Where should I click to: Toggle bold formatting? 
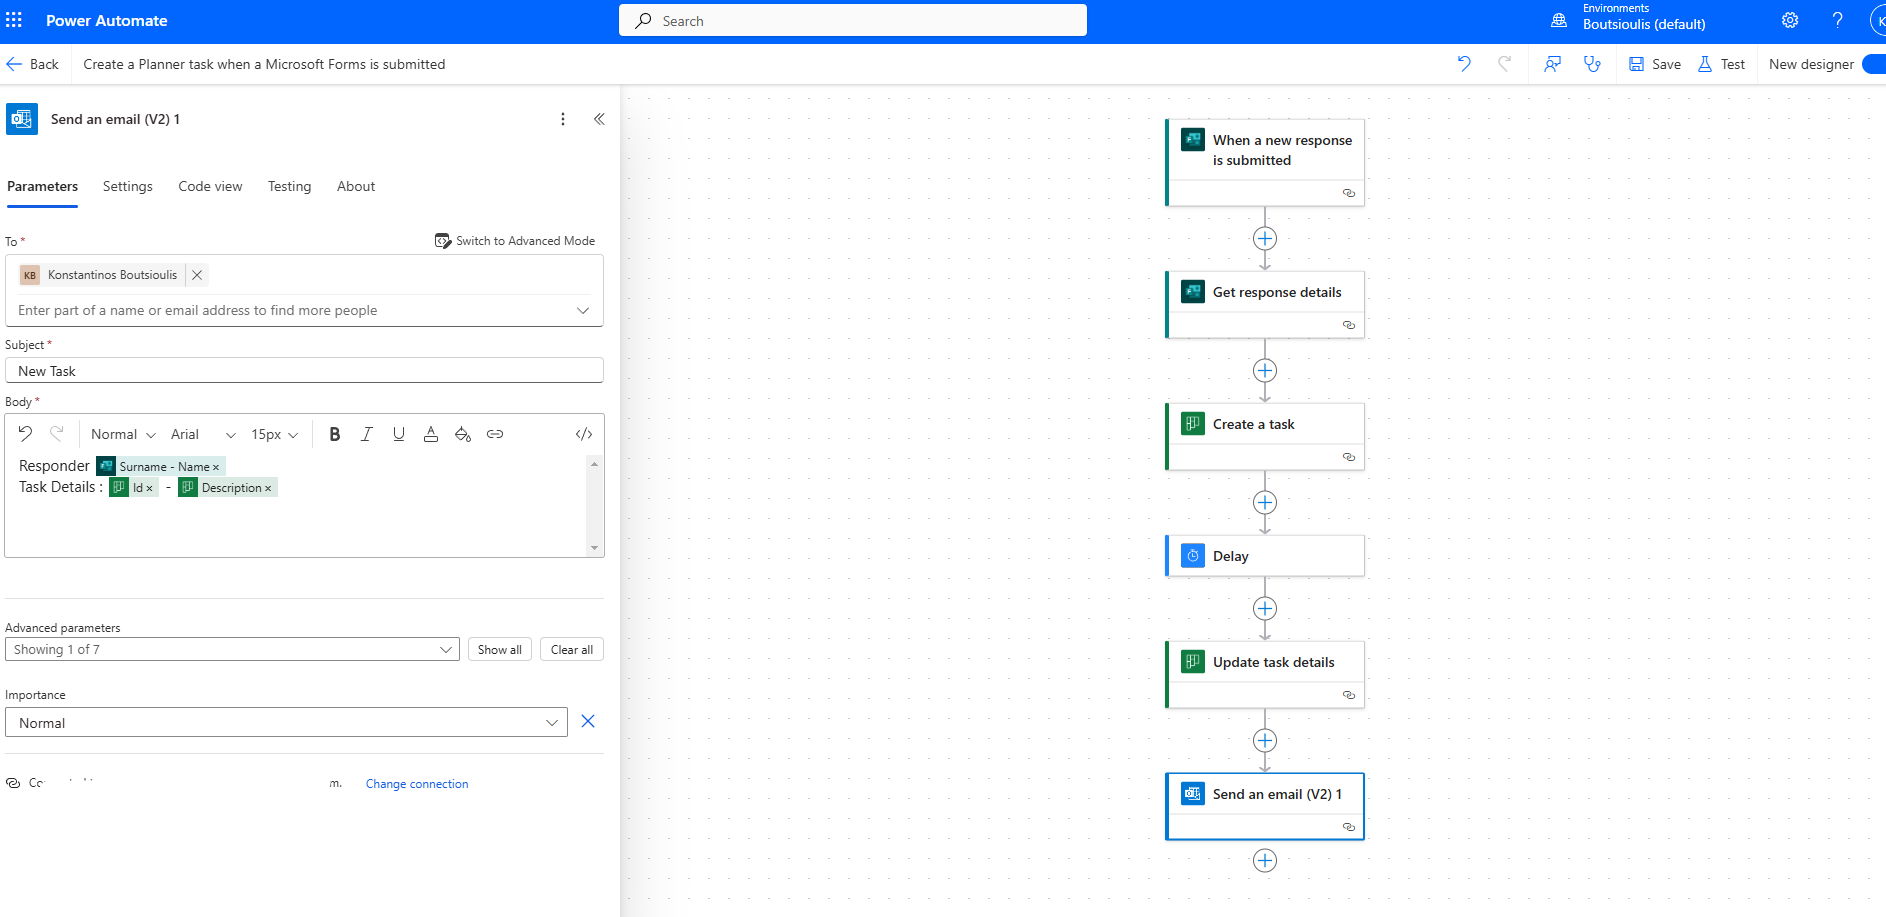click(335, 434)
